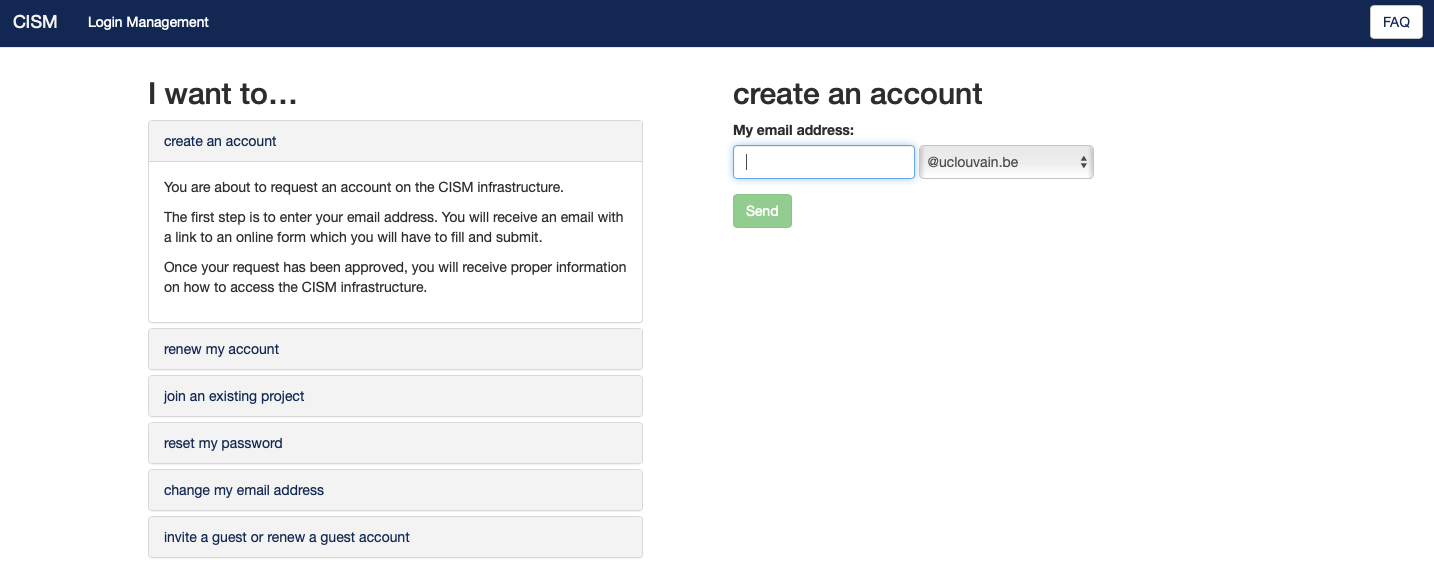Focus the email address text field

coord(824,162)
